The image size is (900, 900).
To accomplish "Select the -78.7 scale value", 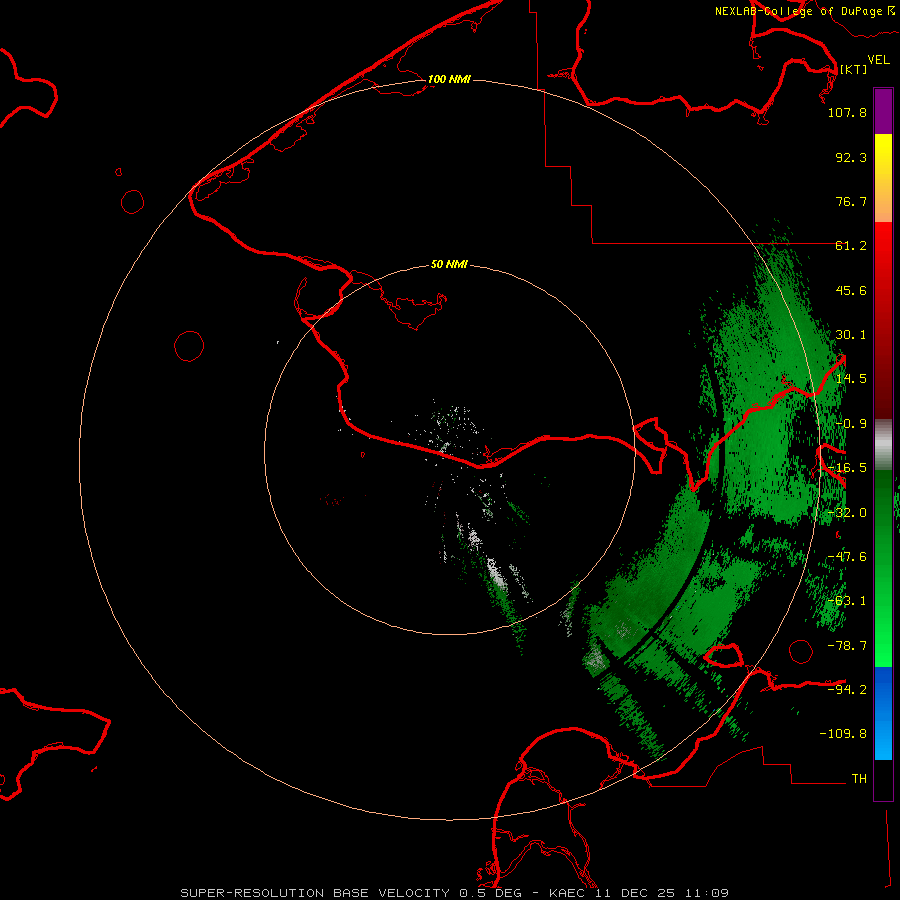I will coord(847,646).
